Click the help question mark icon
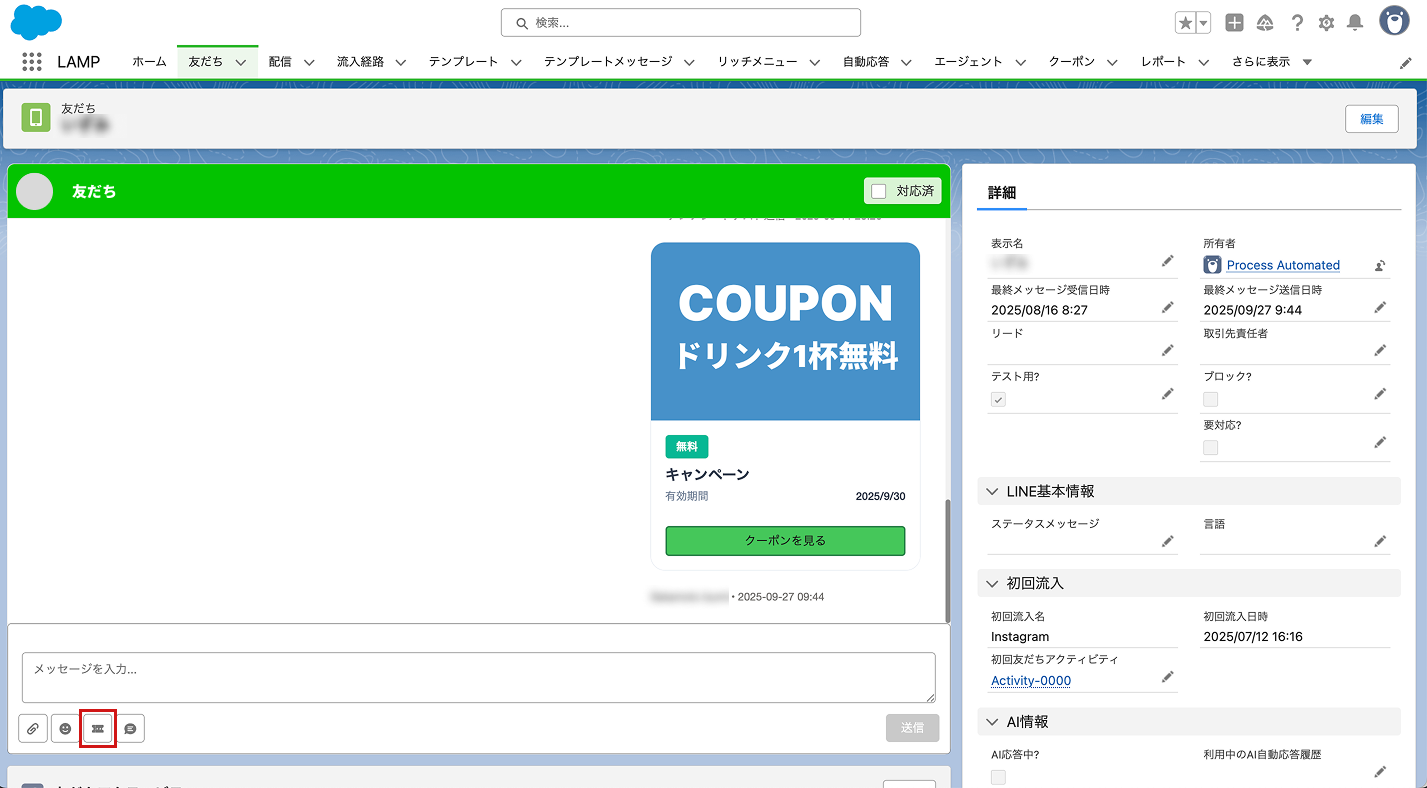Screen dimensions: 1427x788 [1297, 23]
